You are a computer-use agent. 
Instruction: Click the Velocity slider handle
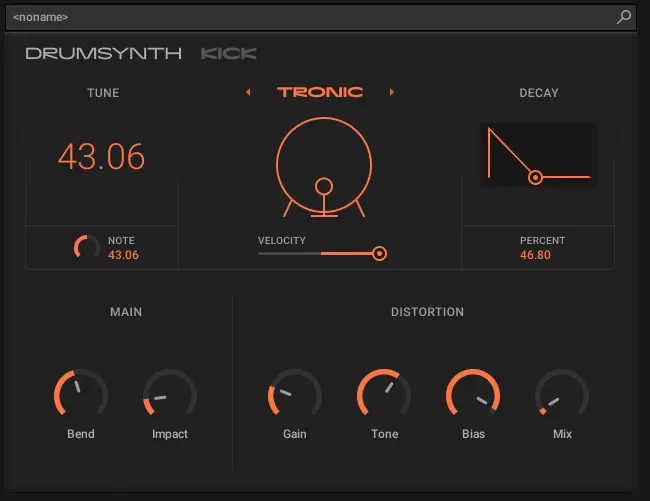(379, 254)
